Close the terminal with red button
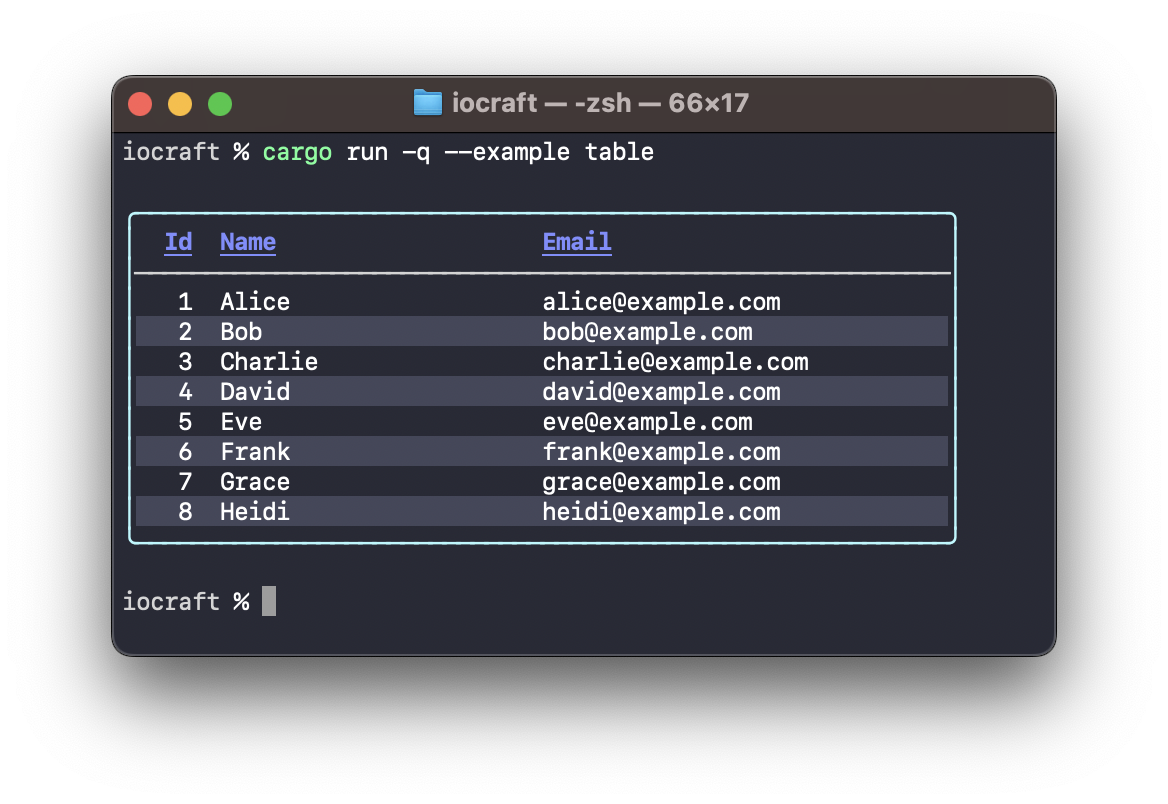Viewport: 1168px width, 804px height. pos(140,104)
